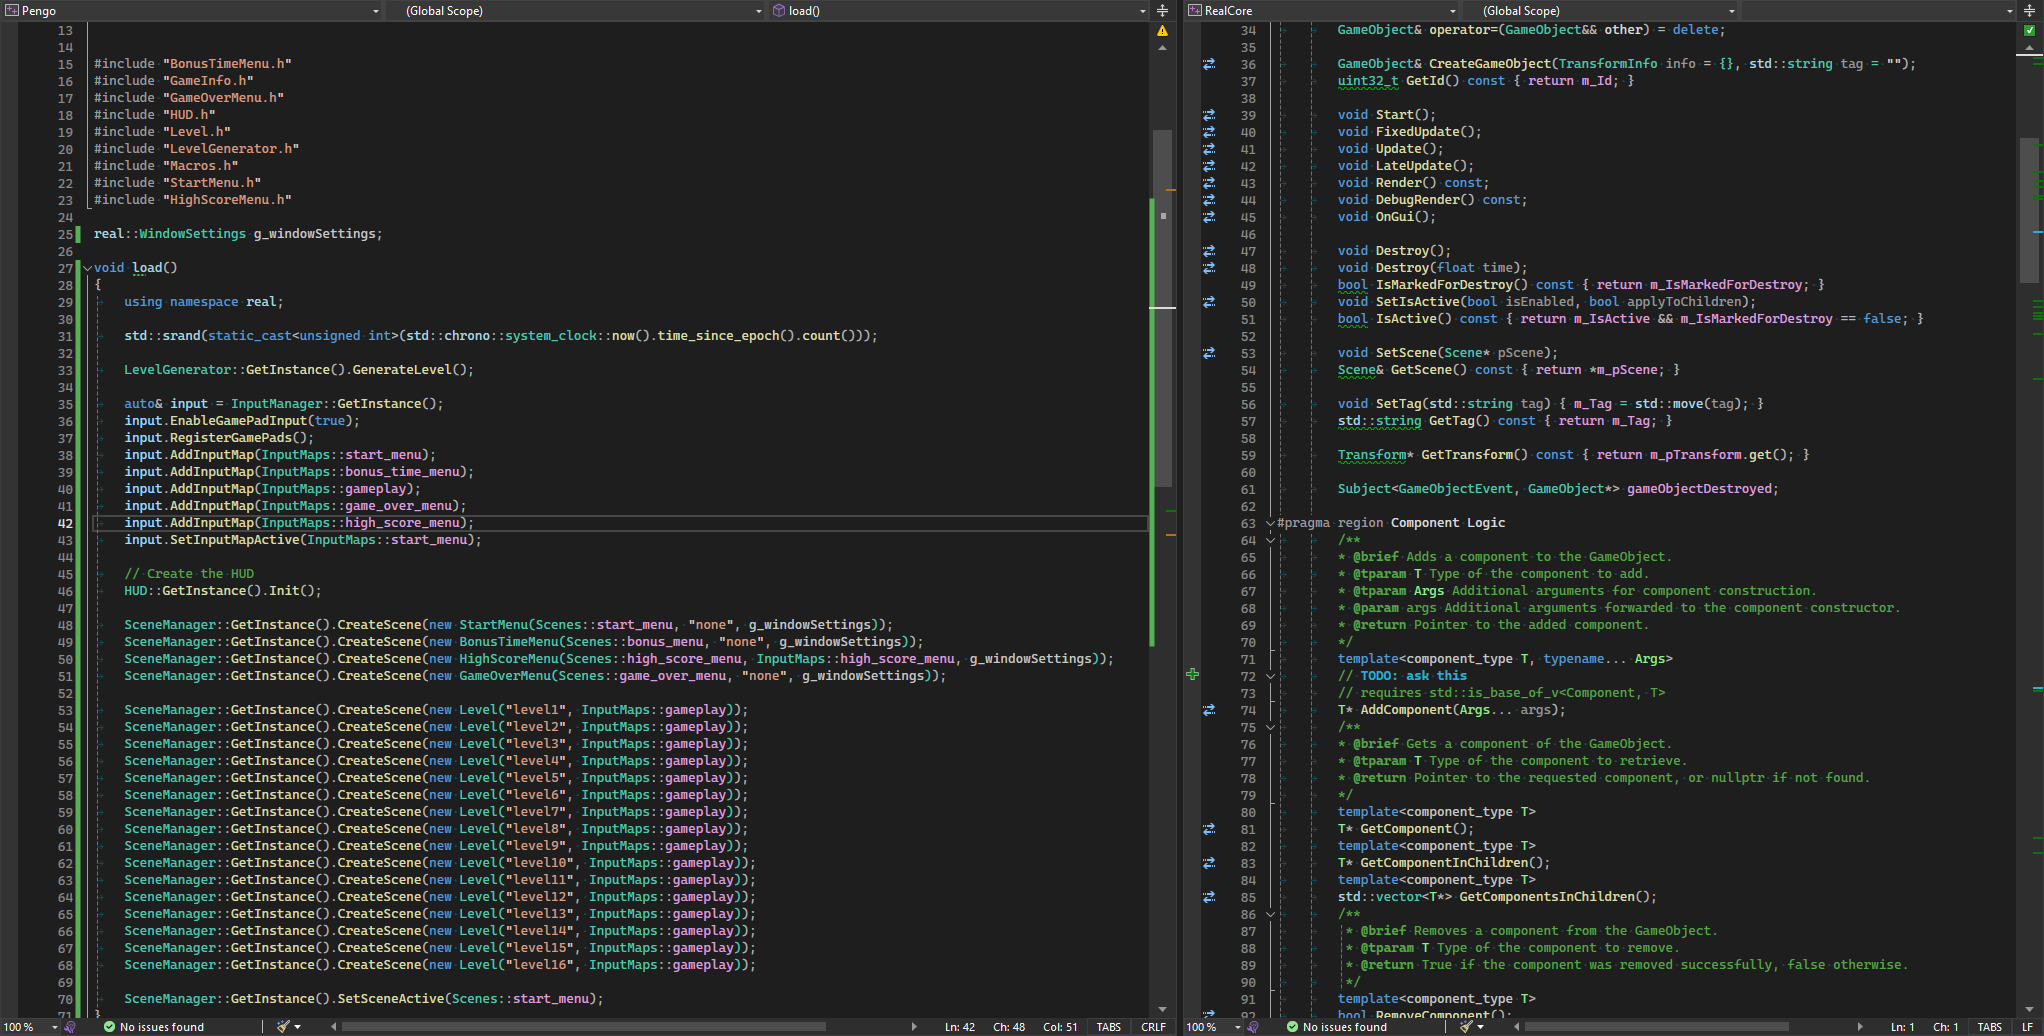Collapse the void load() function
The width and height of the screenshot is (2044, 1036).
pyautogui.click(x=87, y=268)
